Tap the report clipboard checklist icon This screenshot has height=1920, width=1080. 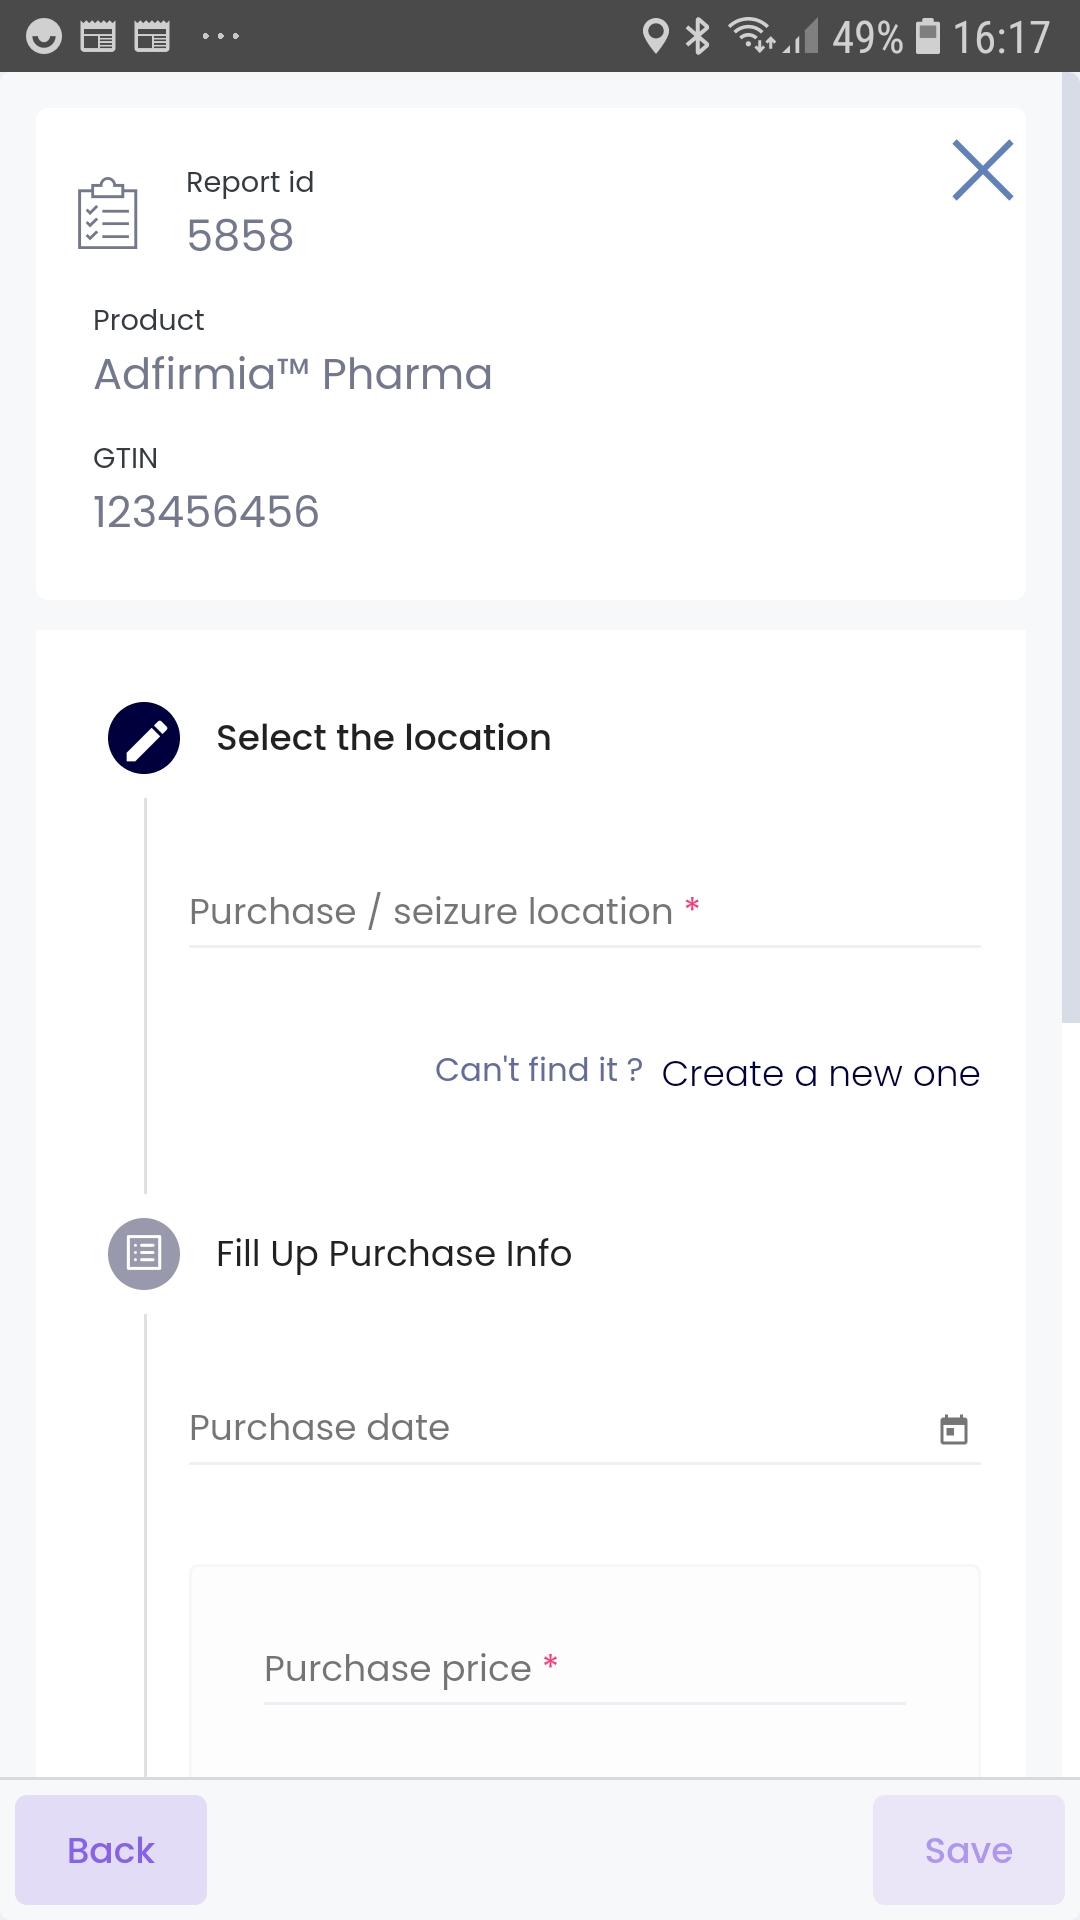[108, 213]
